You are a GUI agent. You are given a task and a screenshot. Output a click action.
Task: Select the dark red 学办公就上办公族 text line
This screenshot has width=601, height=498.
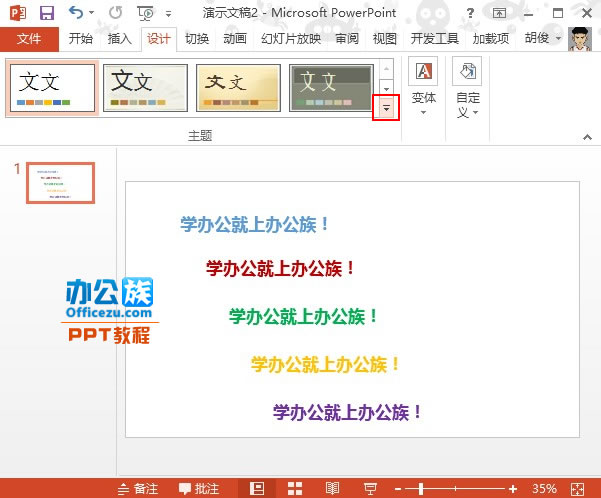(x=281, y=268)
